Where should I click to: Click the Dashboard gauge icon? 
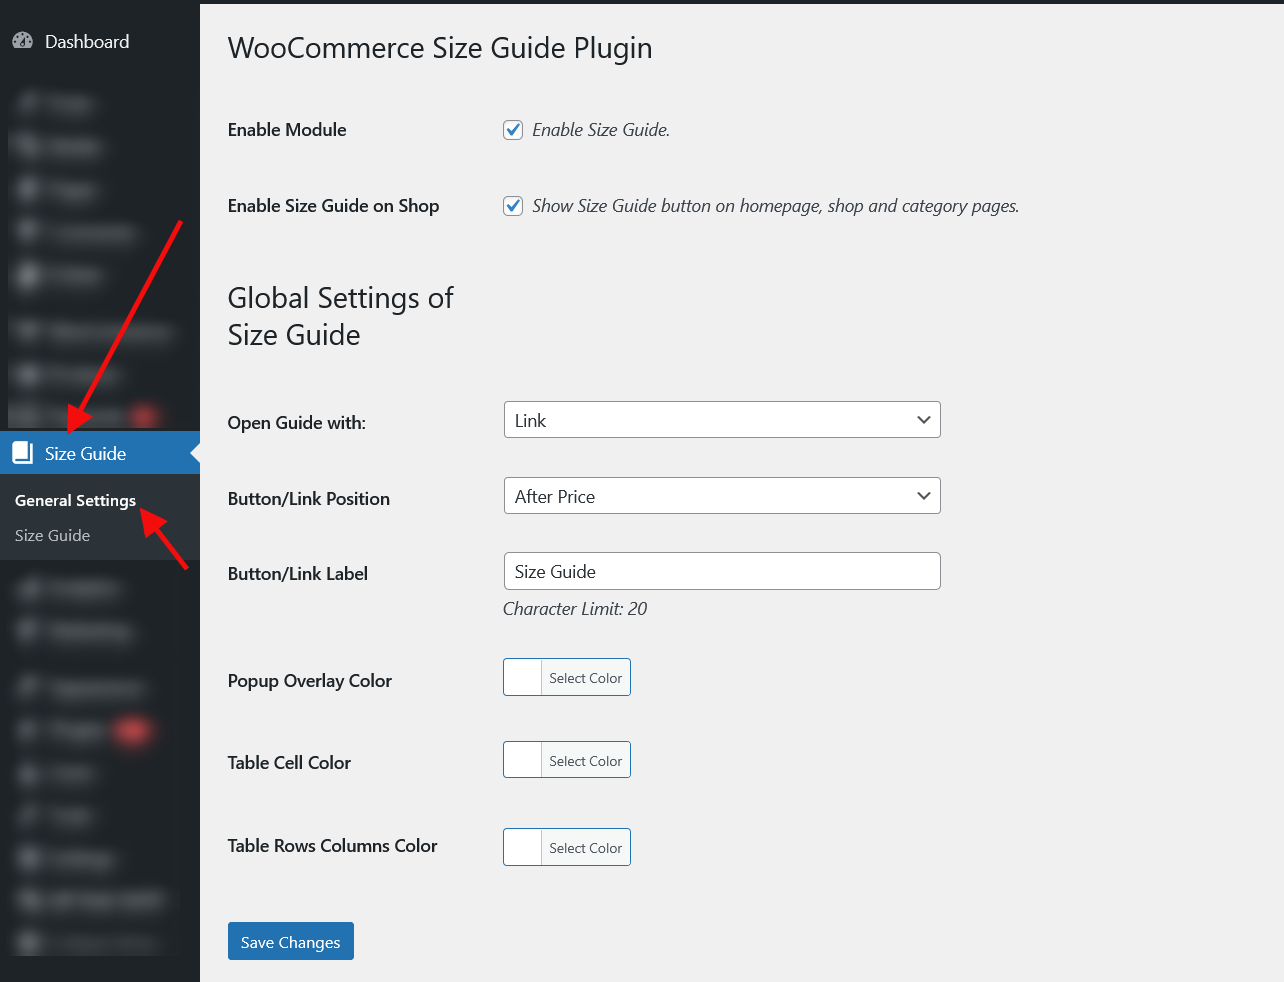tap(23, 41)
